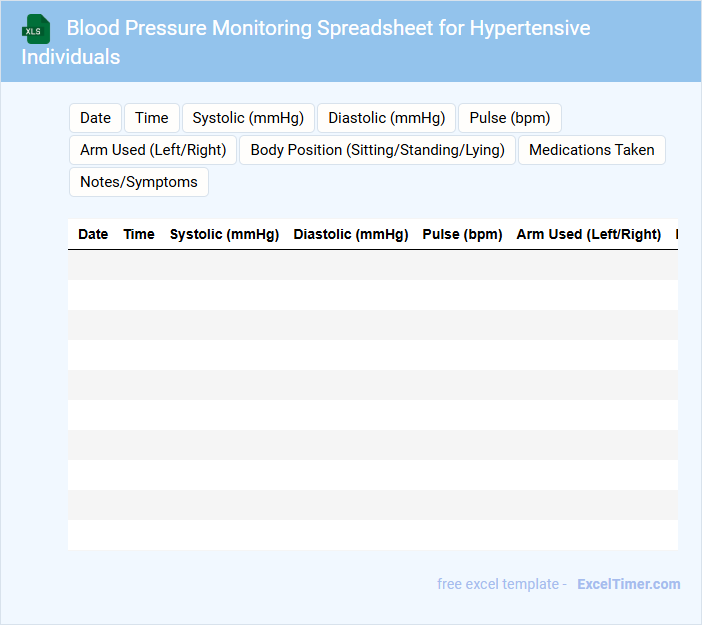Click the Arm Used (Left/Right) tag

pos(153,150)
